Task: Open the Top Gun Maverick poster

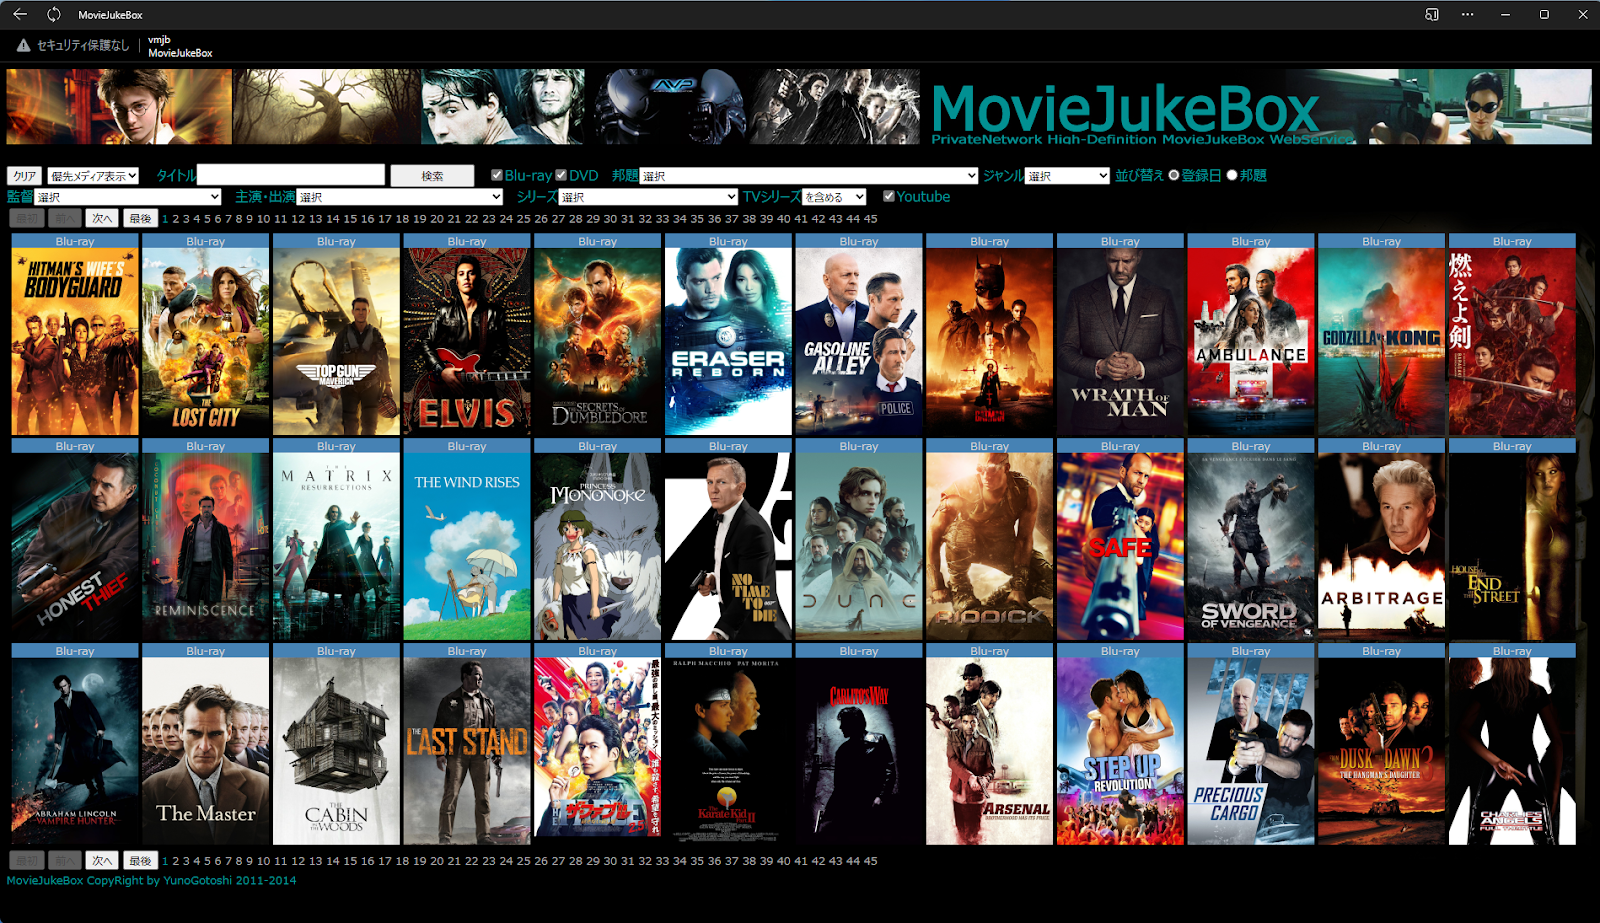Action: coord(336,341)
